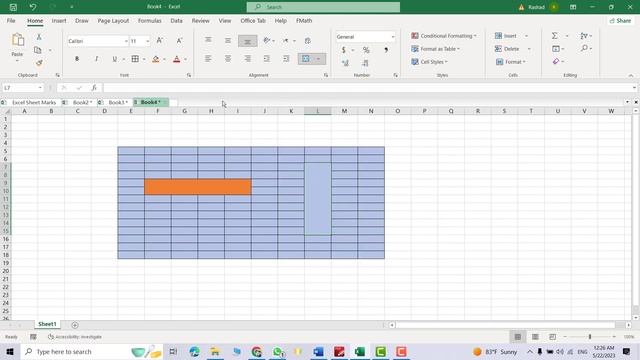640x360 pixels.
Task: Click the Clear eraser icon
Action: (x=556, y=61)
